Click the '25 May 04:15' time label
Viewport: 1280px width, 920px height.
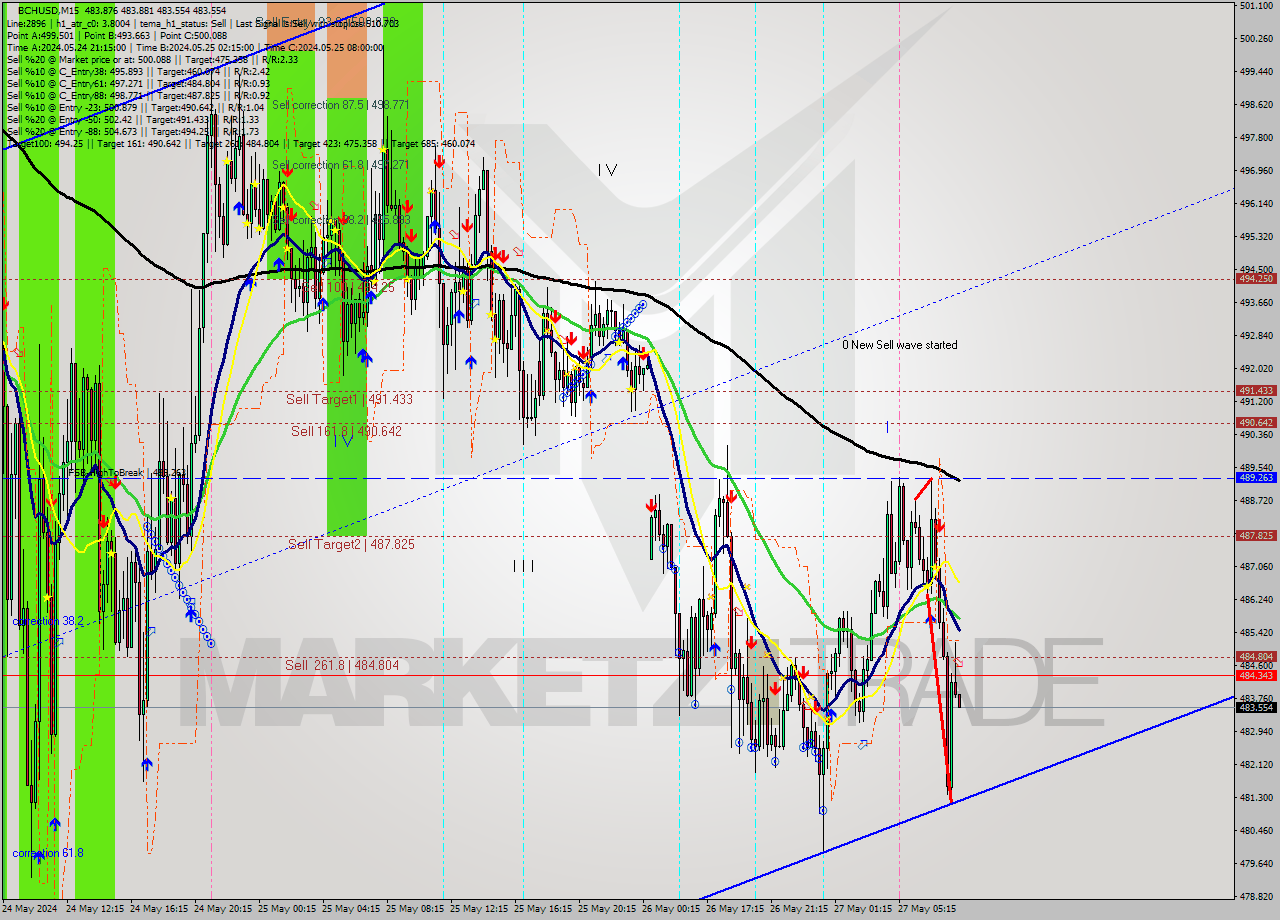pyautogui.click(x=351, y=909)
